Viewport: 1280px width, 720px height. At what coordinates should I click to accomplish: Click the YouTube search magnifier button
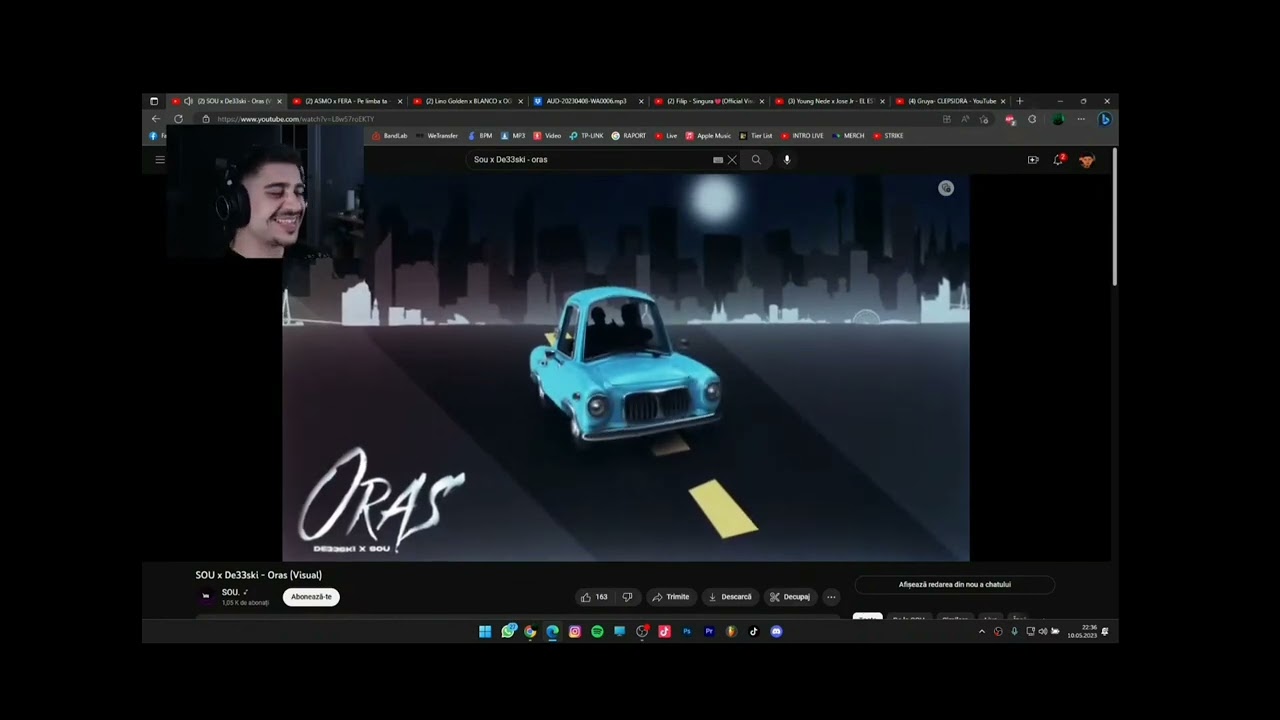click(756, 160)
